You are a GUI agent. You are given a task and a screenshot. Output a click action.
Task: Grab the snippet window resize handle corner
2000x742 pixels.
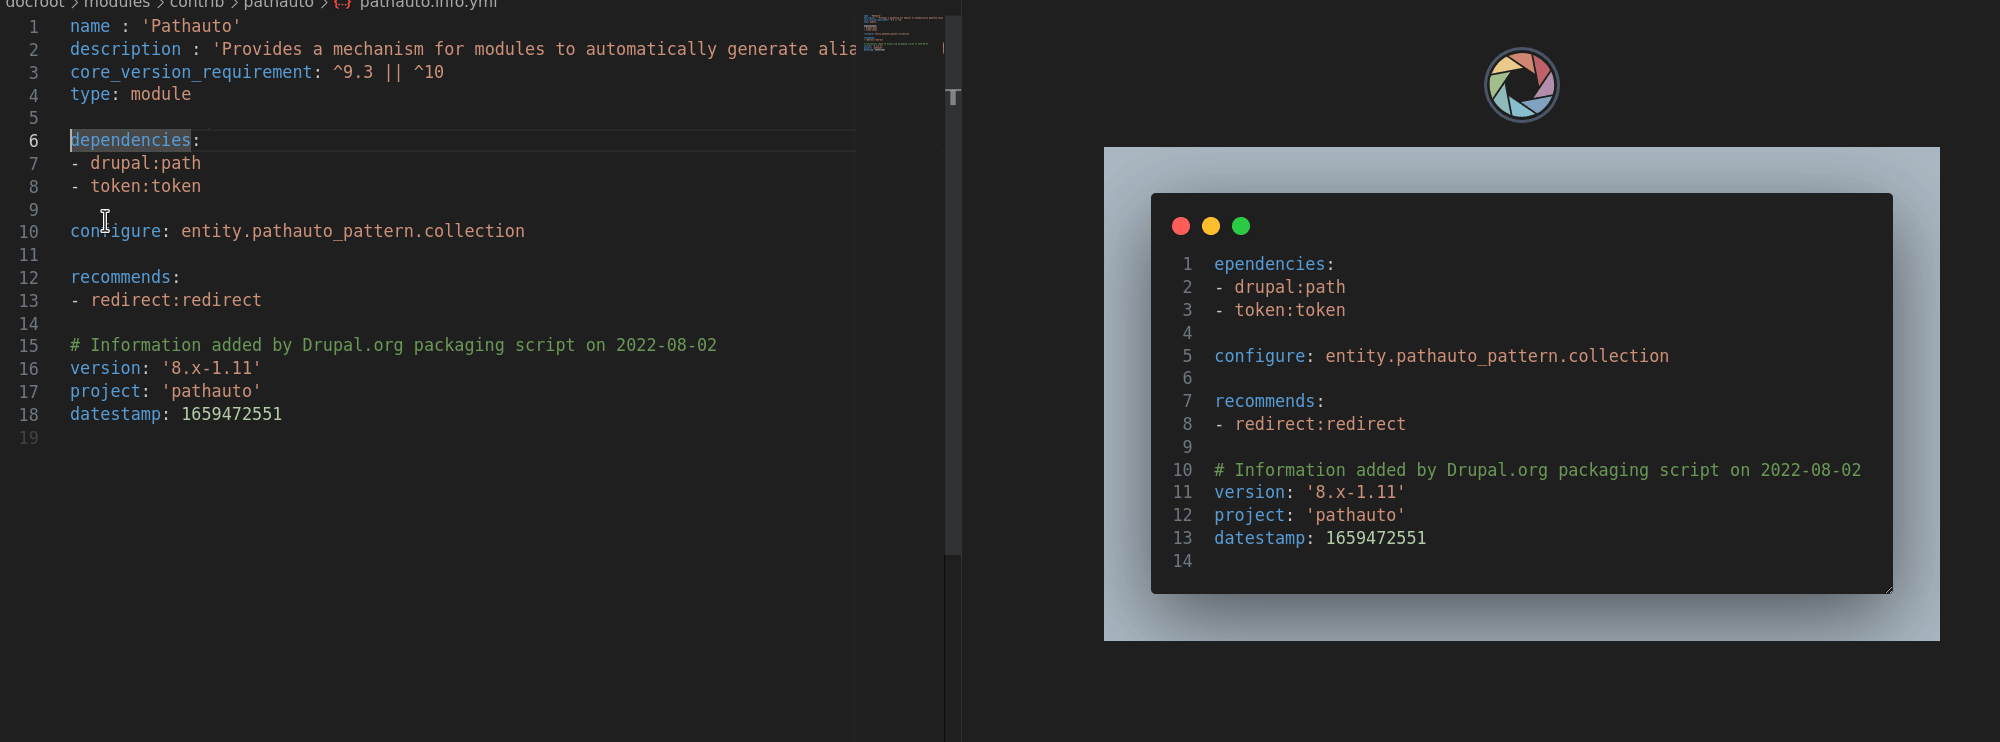1888,589
